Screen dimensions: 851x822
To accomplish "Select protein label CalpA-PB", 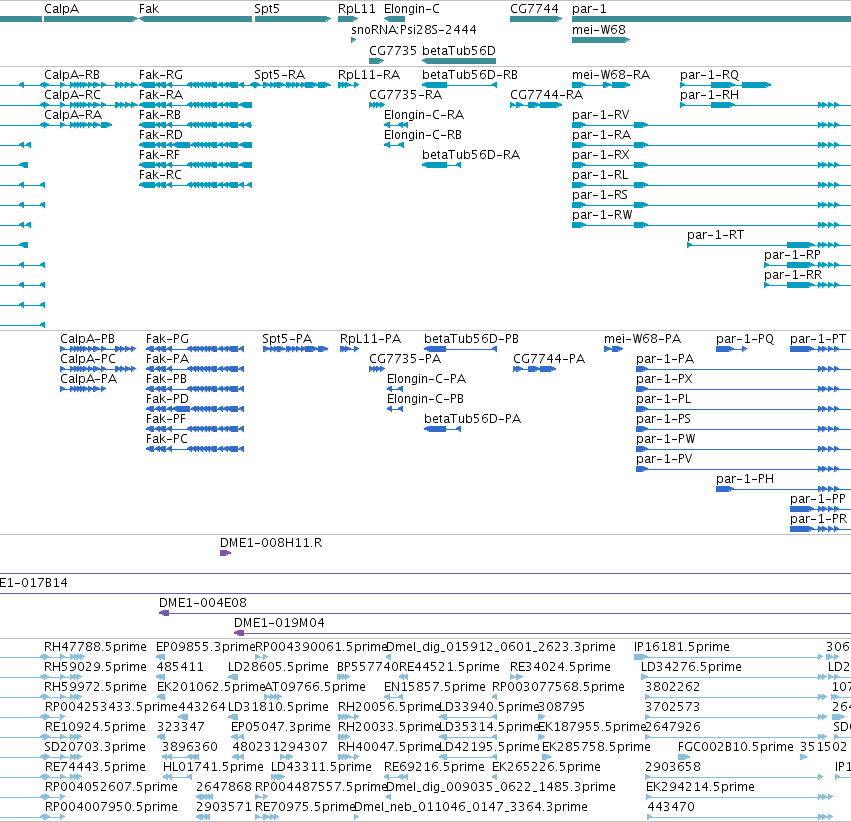I will [x=87, y=339].
